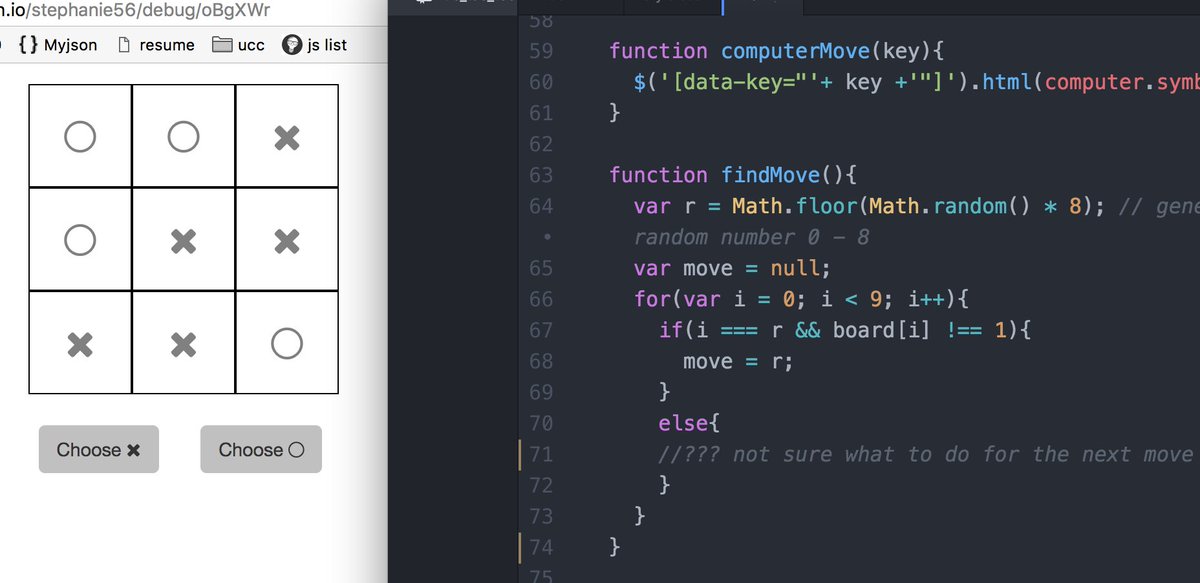Click line number 66 in the code editor
Viewport: 1200px width, 583px height.
[540, 299]
